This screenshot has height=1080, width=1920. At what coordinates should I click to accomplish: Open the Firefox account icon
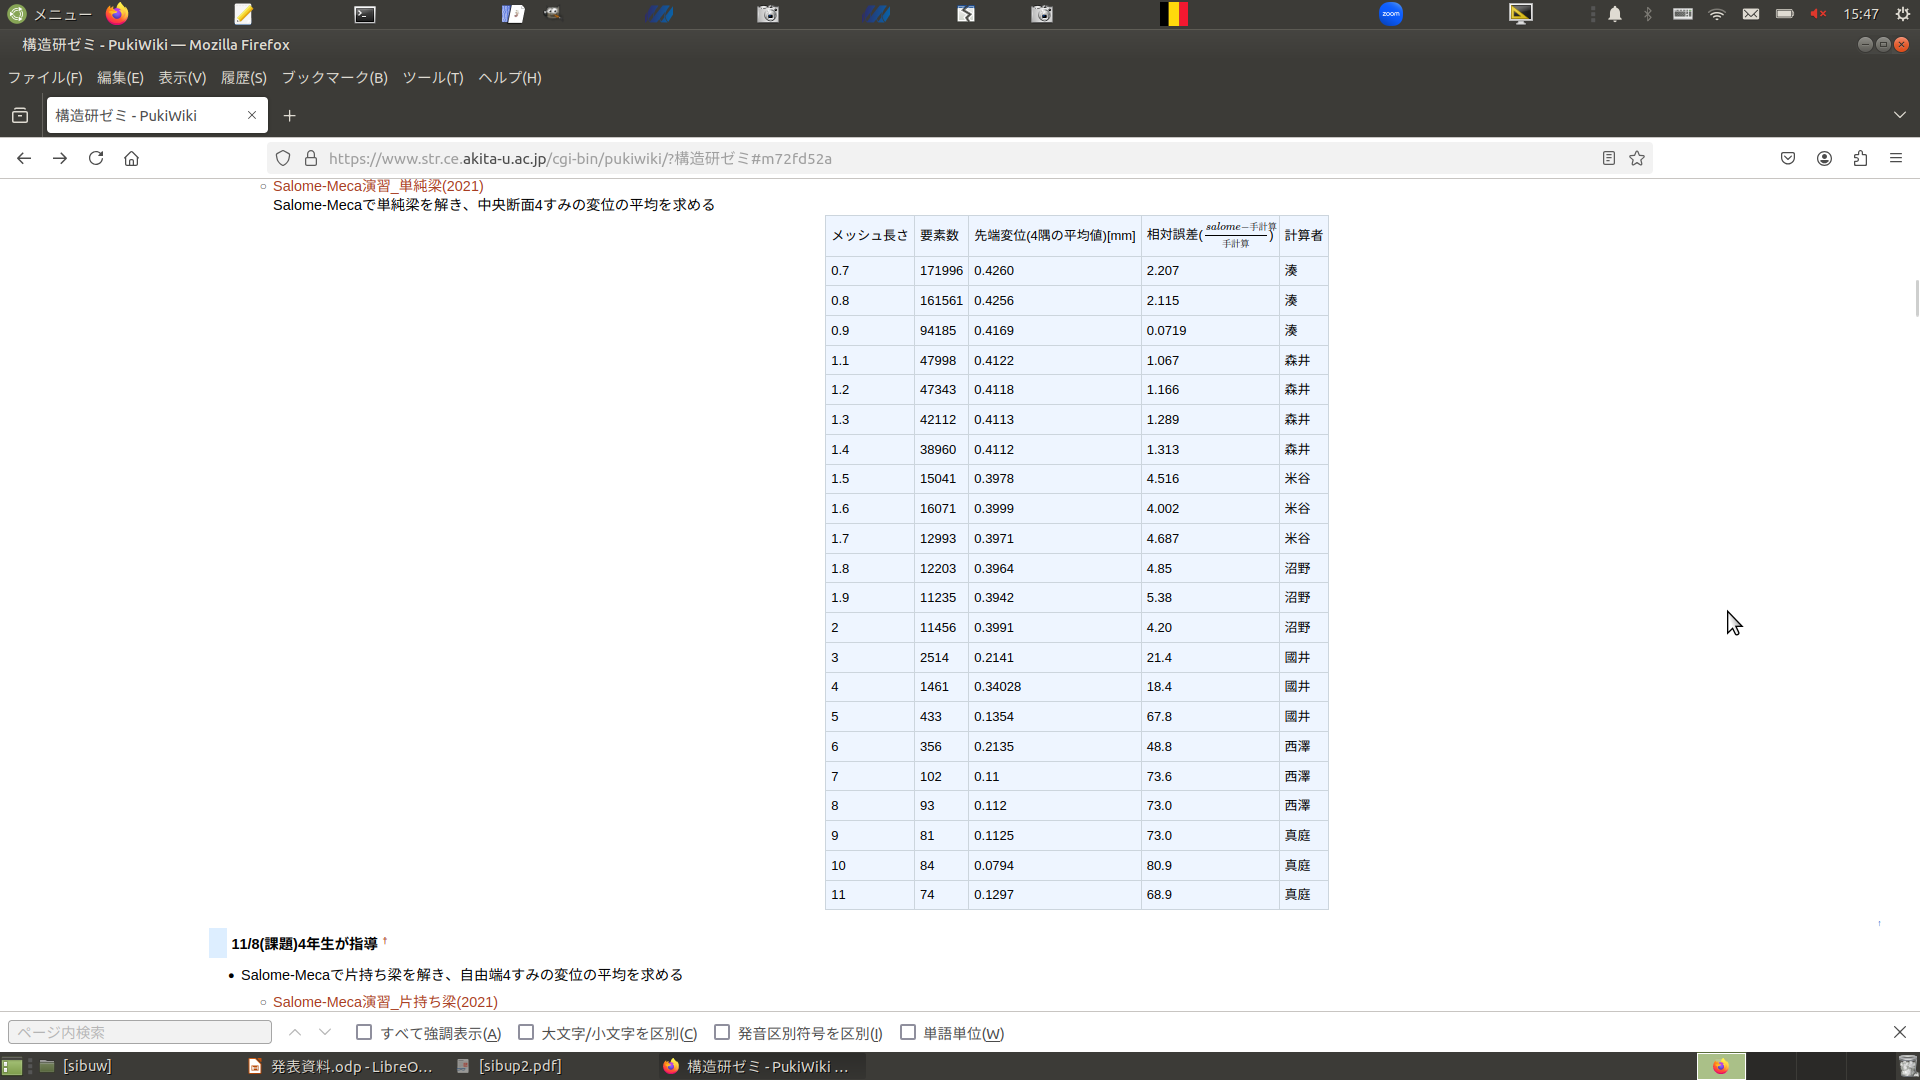1824,158
